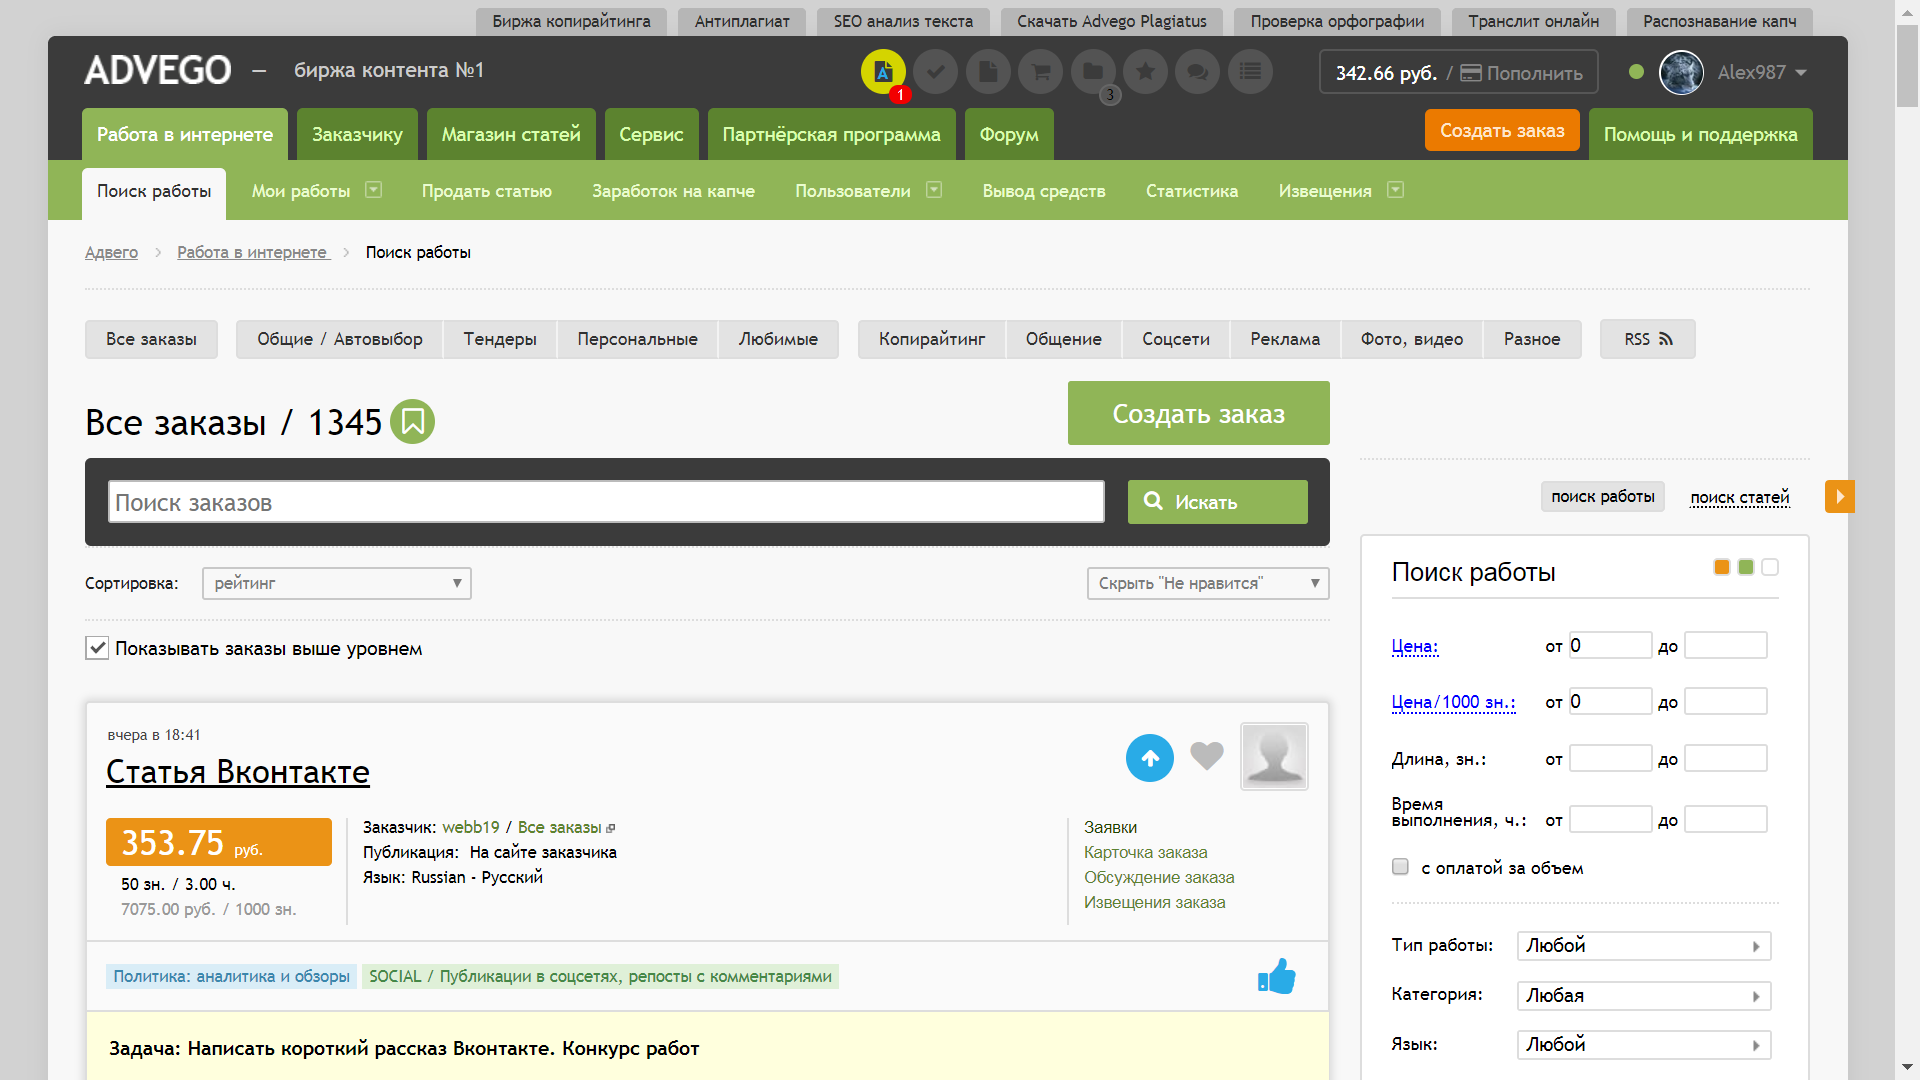
Task: Open the shopping cart icon
Action: coord(1041,72)
